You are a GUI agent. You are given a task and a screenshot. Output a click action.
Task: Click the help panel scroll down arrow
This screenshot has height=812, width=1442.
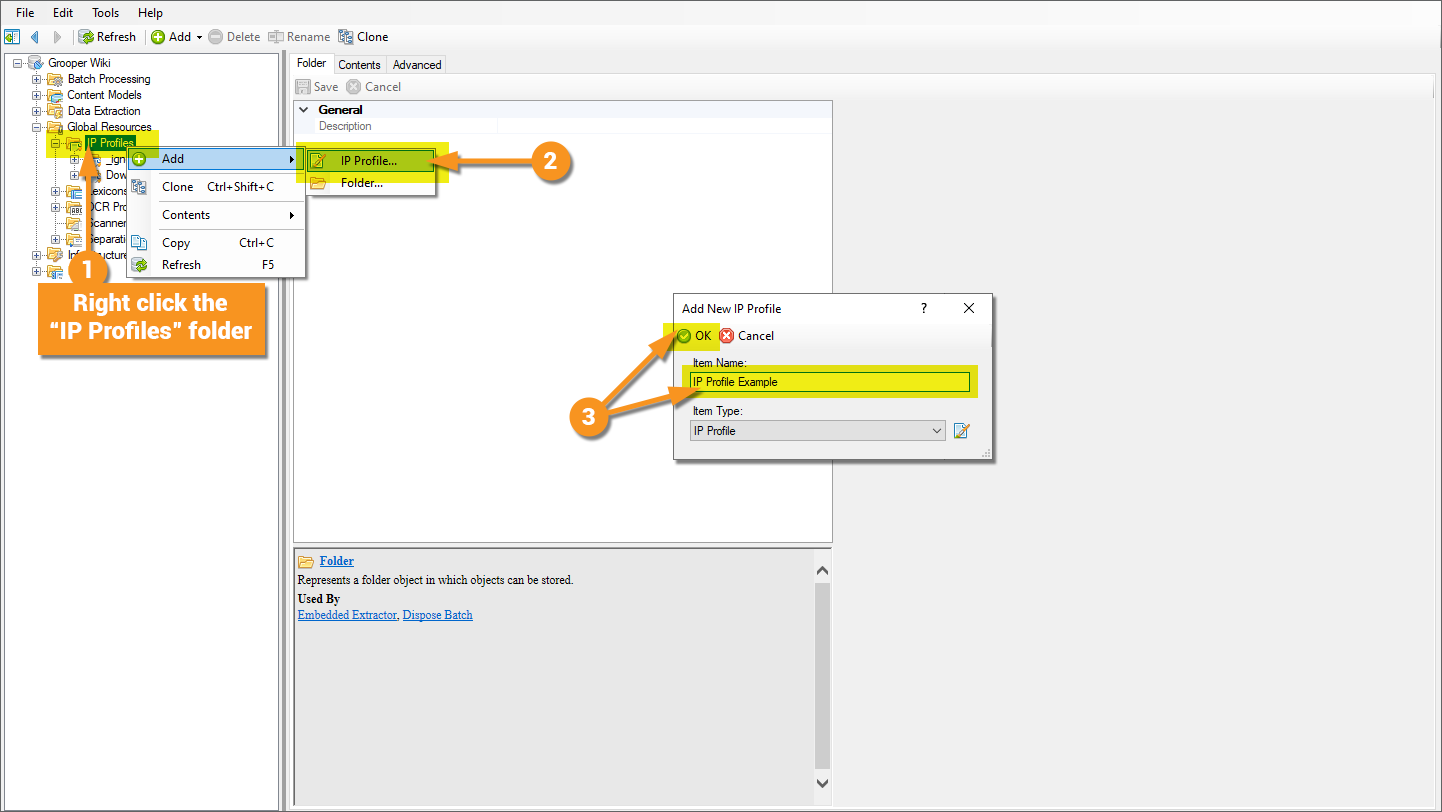(x=823, y=783)
